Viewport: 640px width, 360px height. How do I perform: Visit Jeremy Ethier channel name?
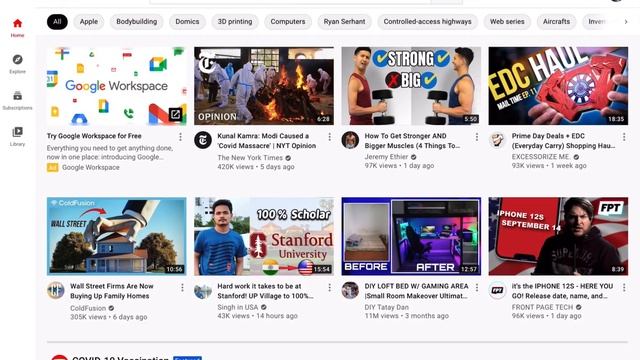coord(386,157)
